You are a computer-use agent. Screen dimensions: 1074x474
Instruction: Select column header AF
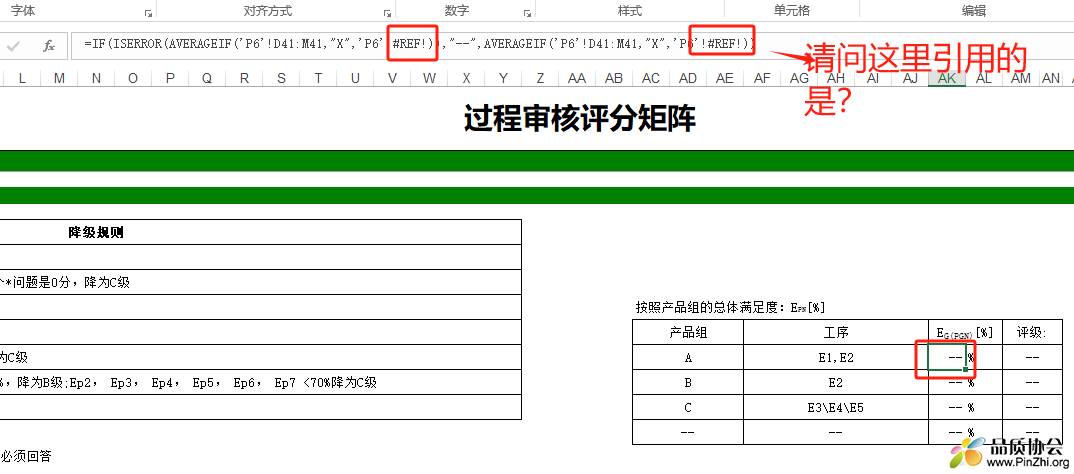pyautogui.click(x=762, y=78)
